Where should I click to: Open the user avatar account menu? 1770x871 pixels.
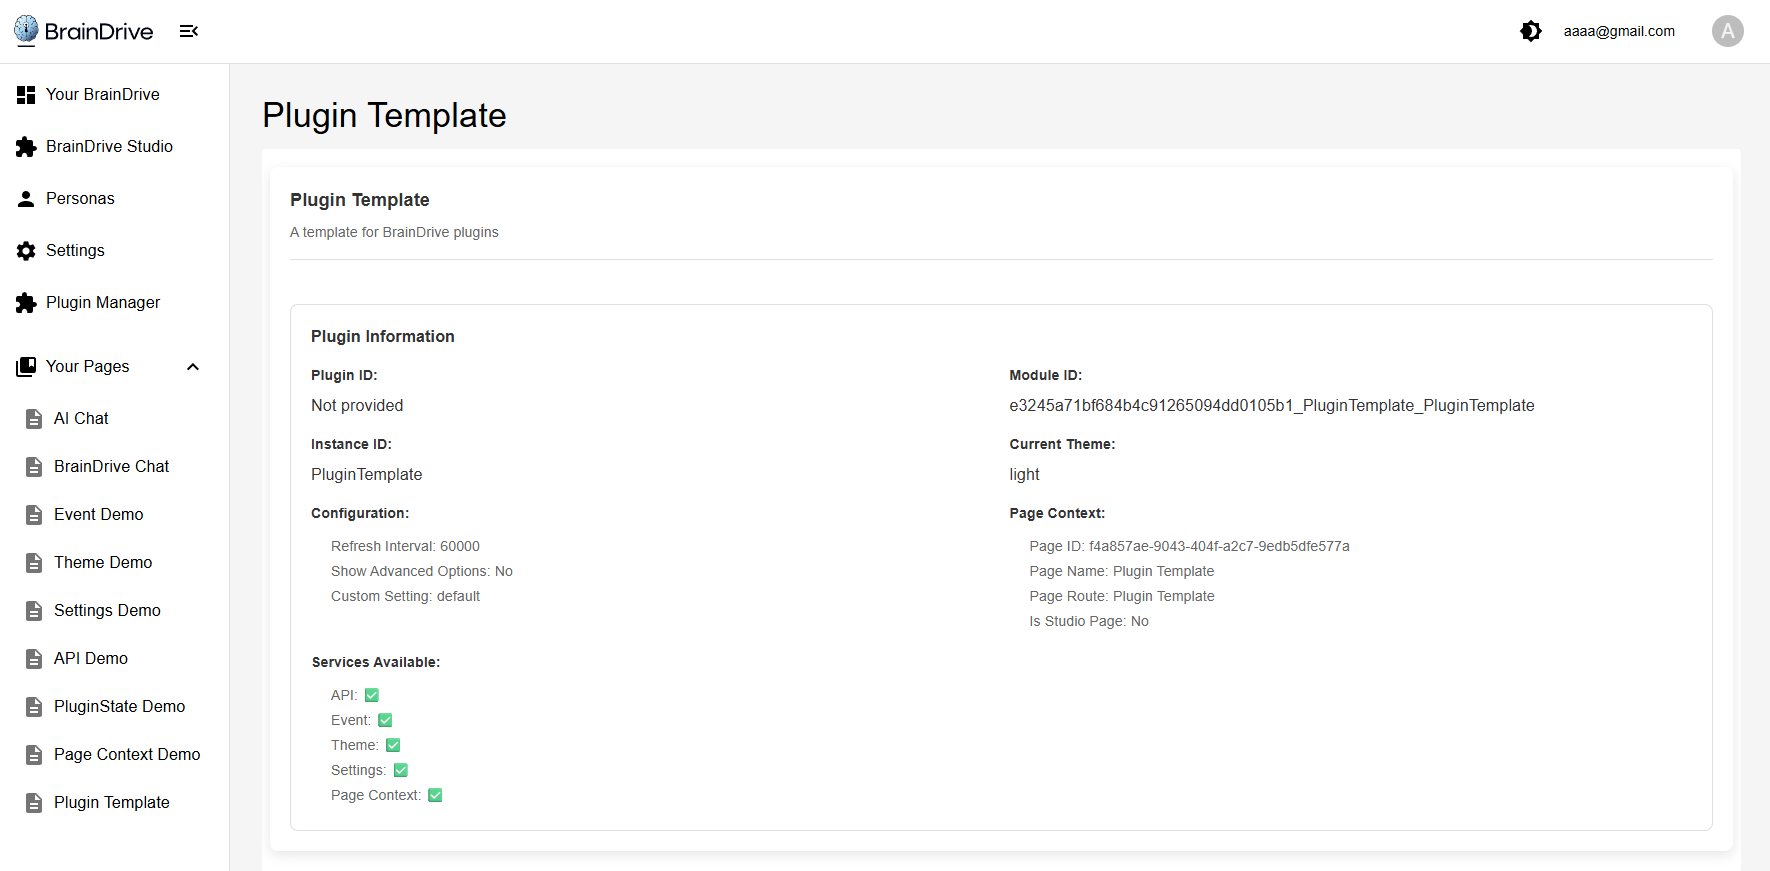(1727, 31)
